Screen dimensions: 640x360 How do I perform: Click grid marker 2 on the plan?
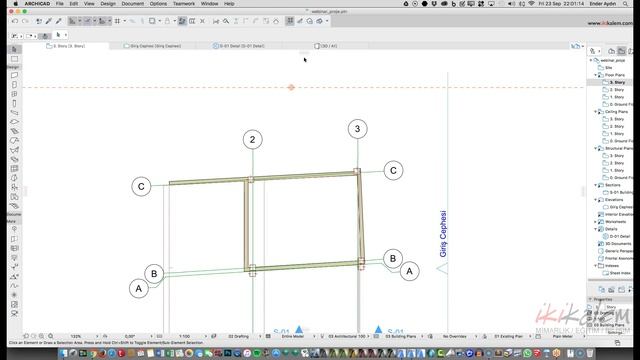point(252,140)
